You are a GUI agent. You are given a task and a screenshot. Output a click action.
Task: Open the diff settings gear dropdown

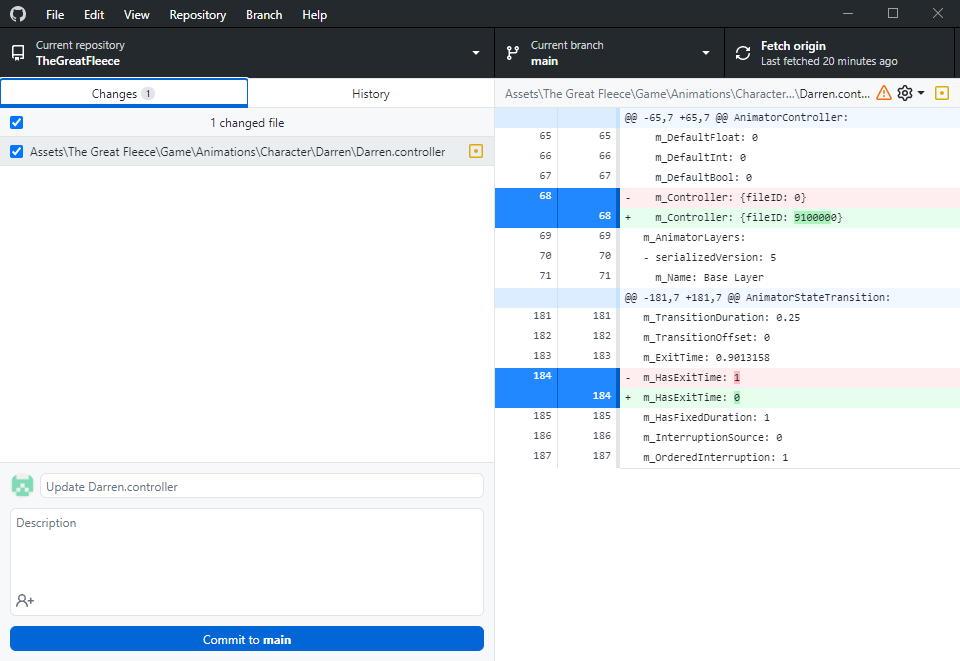910,93
